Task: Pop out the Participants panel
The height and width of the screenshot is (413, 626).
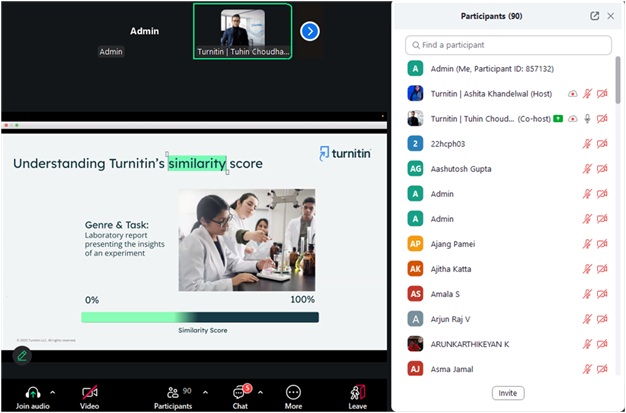Action: point(594,16)
